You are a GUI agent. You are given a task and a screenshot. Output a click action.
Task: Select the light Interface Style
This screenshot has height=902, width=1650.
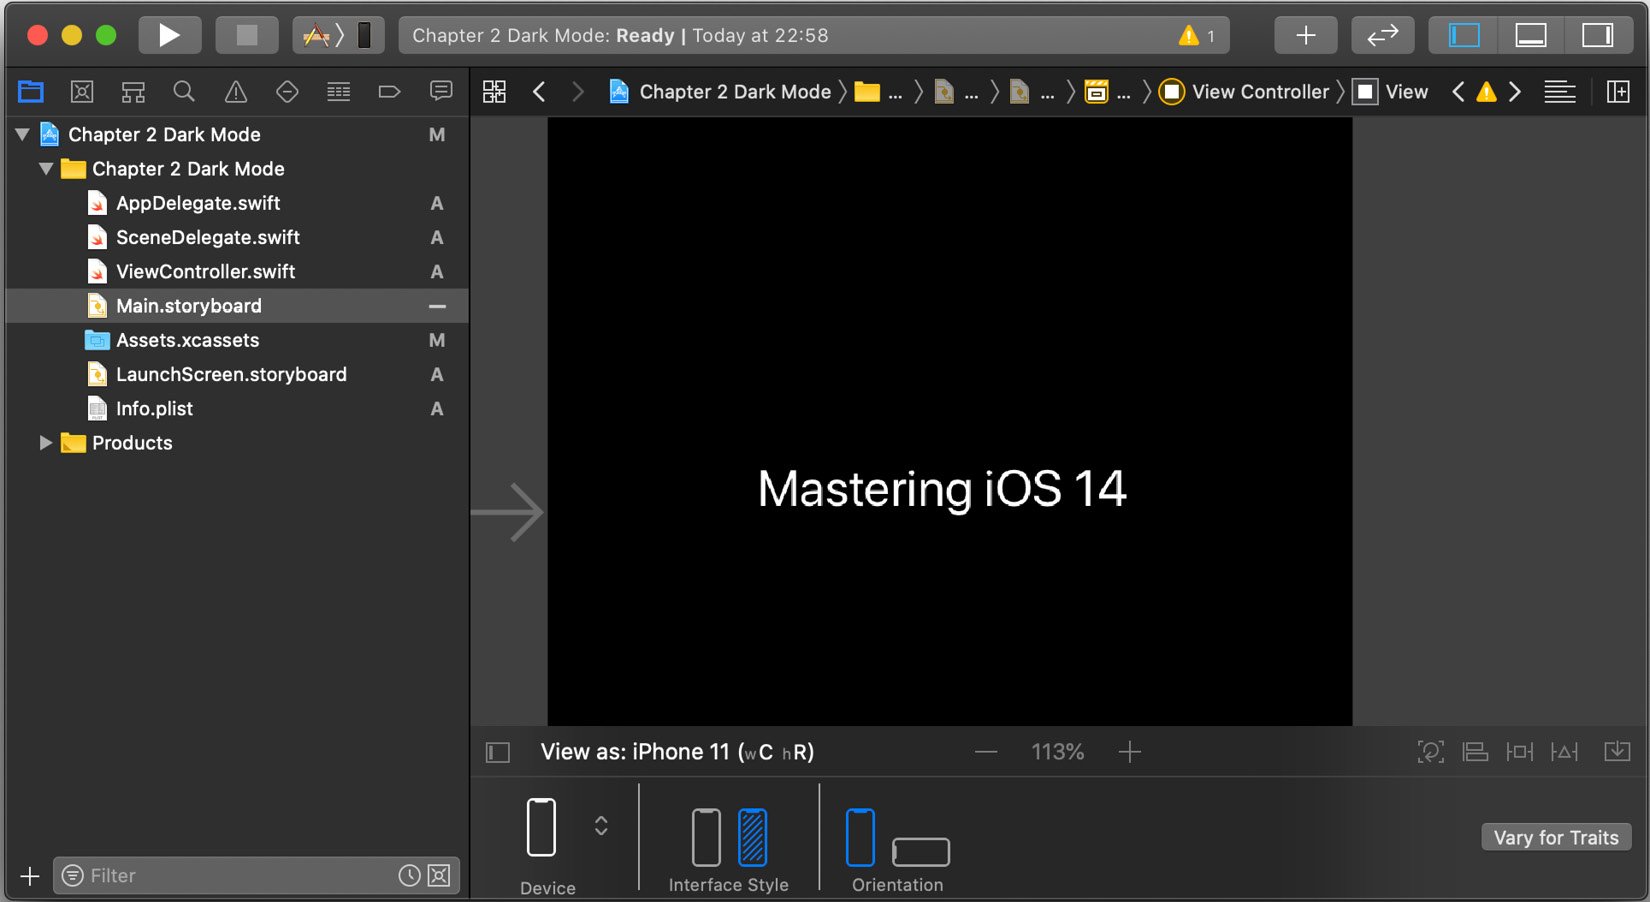tap(706, 837)
